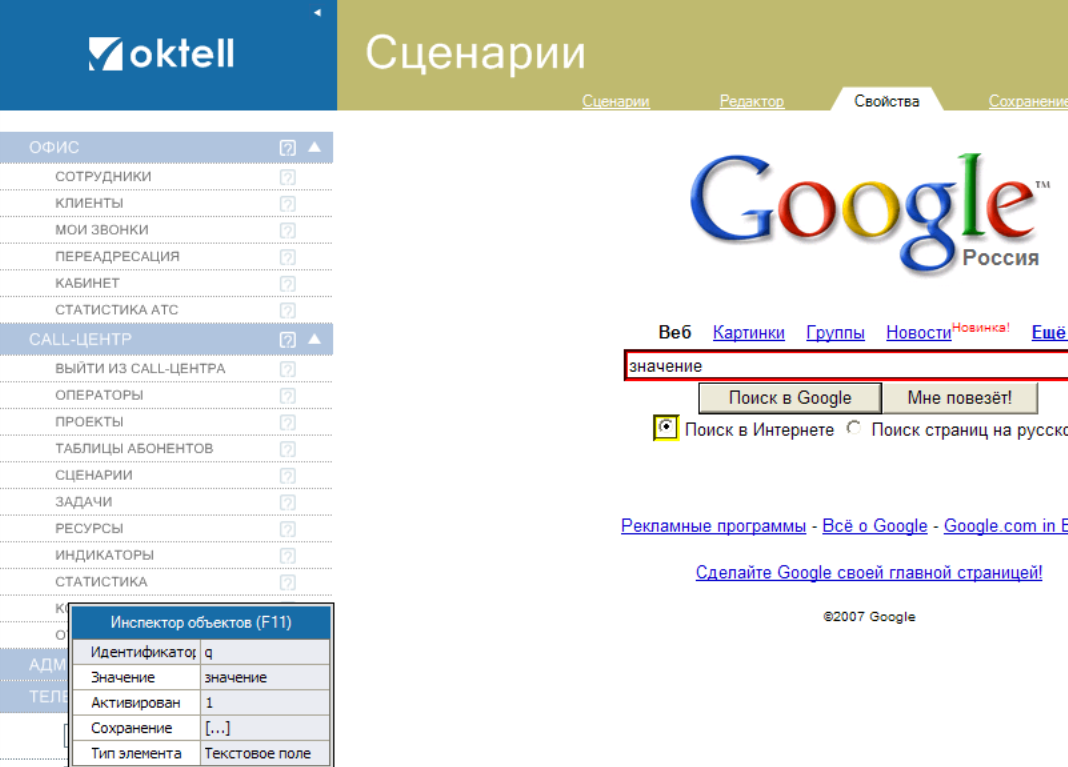Open help icon next to Операторы
This screenshot has height=767, width=1068.
(x=288, y=396)
